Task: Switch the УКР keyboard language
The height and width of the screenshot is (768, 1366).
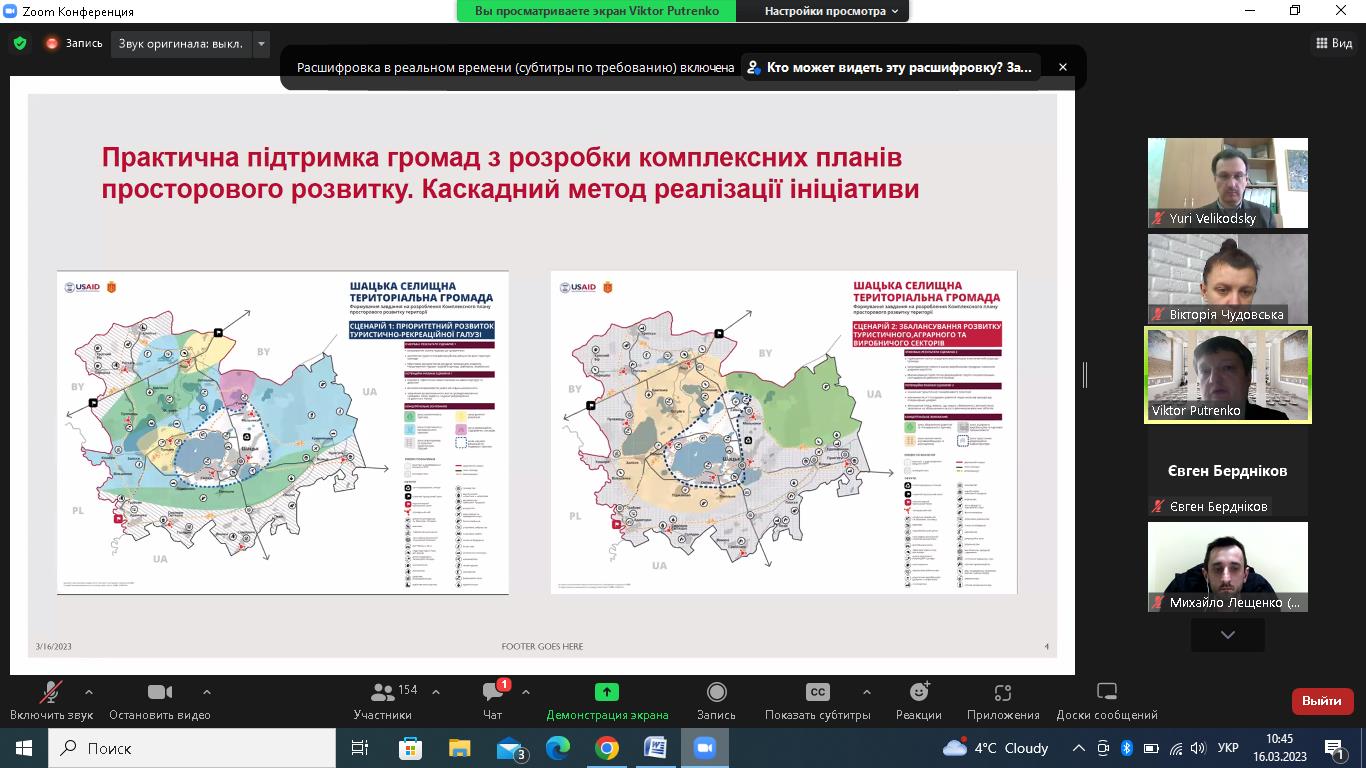Action: pyautogui.click(x=1230, y=748)
